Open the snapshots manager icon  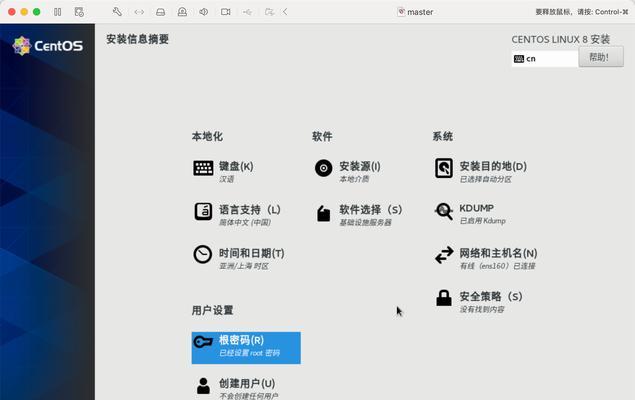pyautogui.click(x=79, y=12)
